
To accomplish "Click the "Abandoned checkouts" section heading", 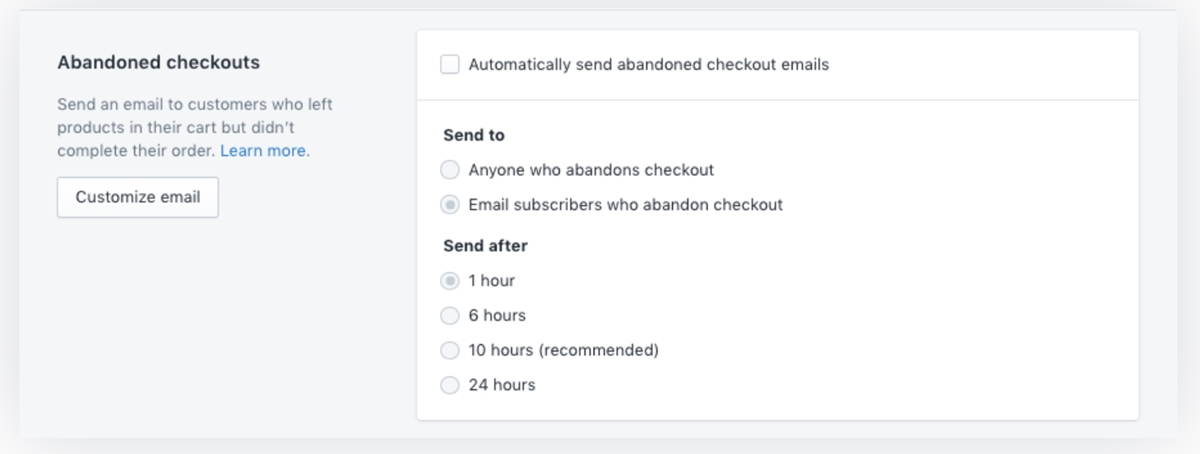I will 158,62.
